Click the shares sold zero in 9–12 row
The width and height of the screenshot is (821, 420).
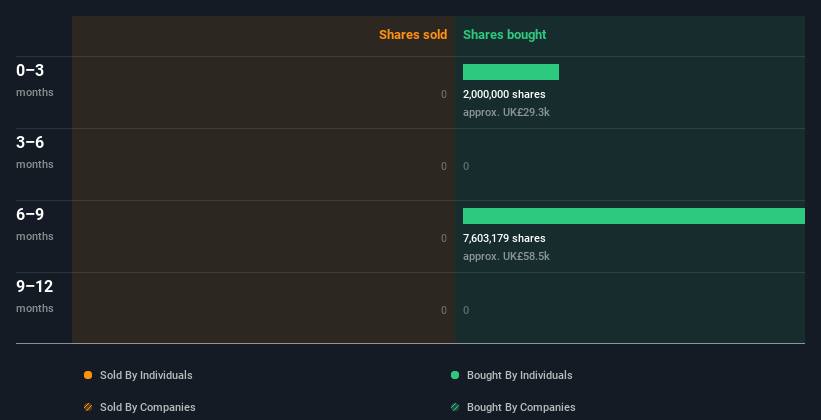444,310
